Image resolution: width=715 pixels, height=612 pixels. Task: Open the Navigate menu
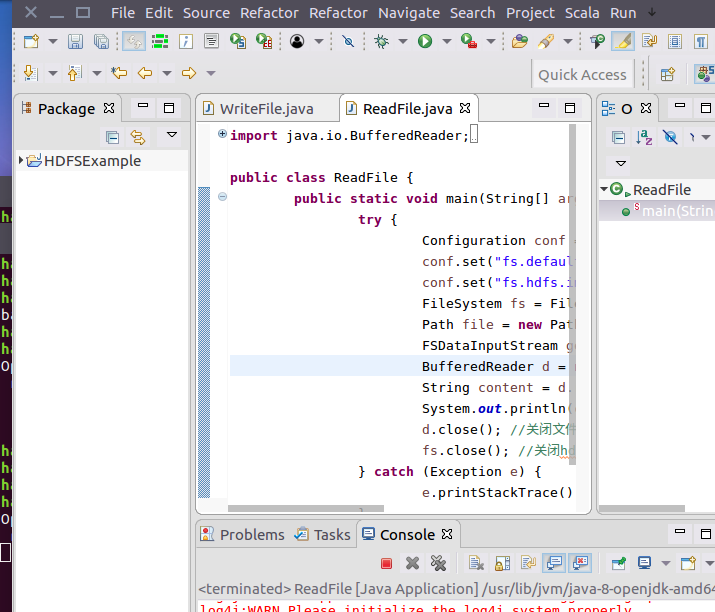pos(409,13)
